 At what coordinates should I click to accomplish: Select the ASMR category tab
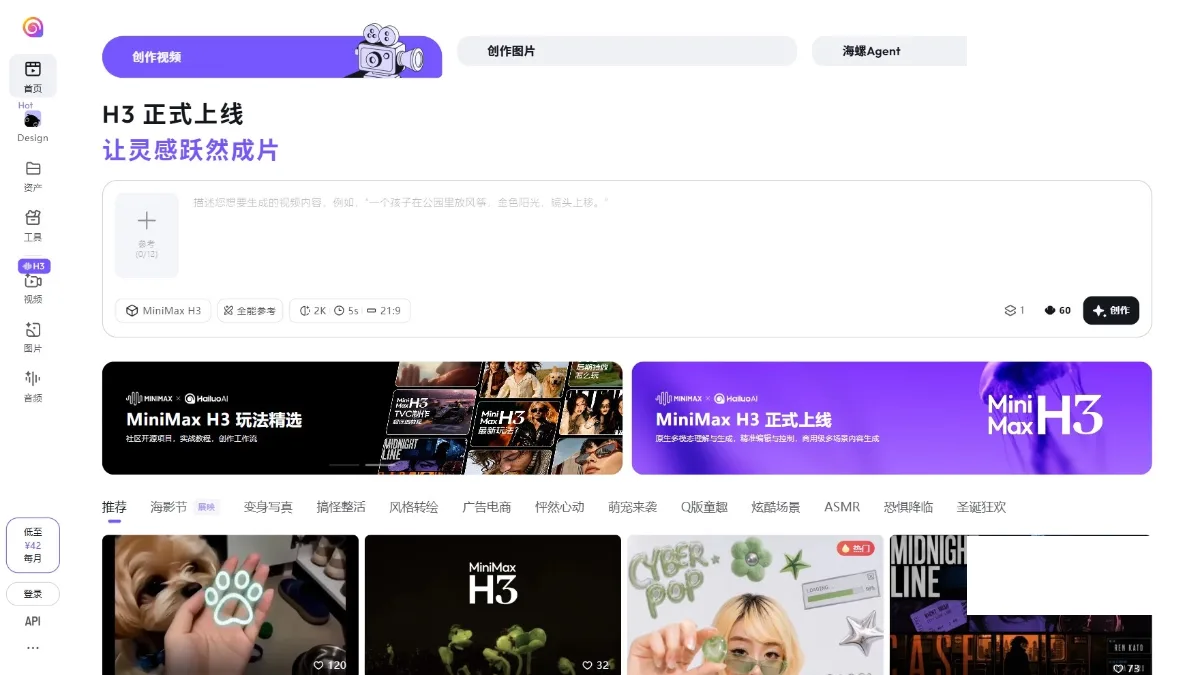point(842,507)
